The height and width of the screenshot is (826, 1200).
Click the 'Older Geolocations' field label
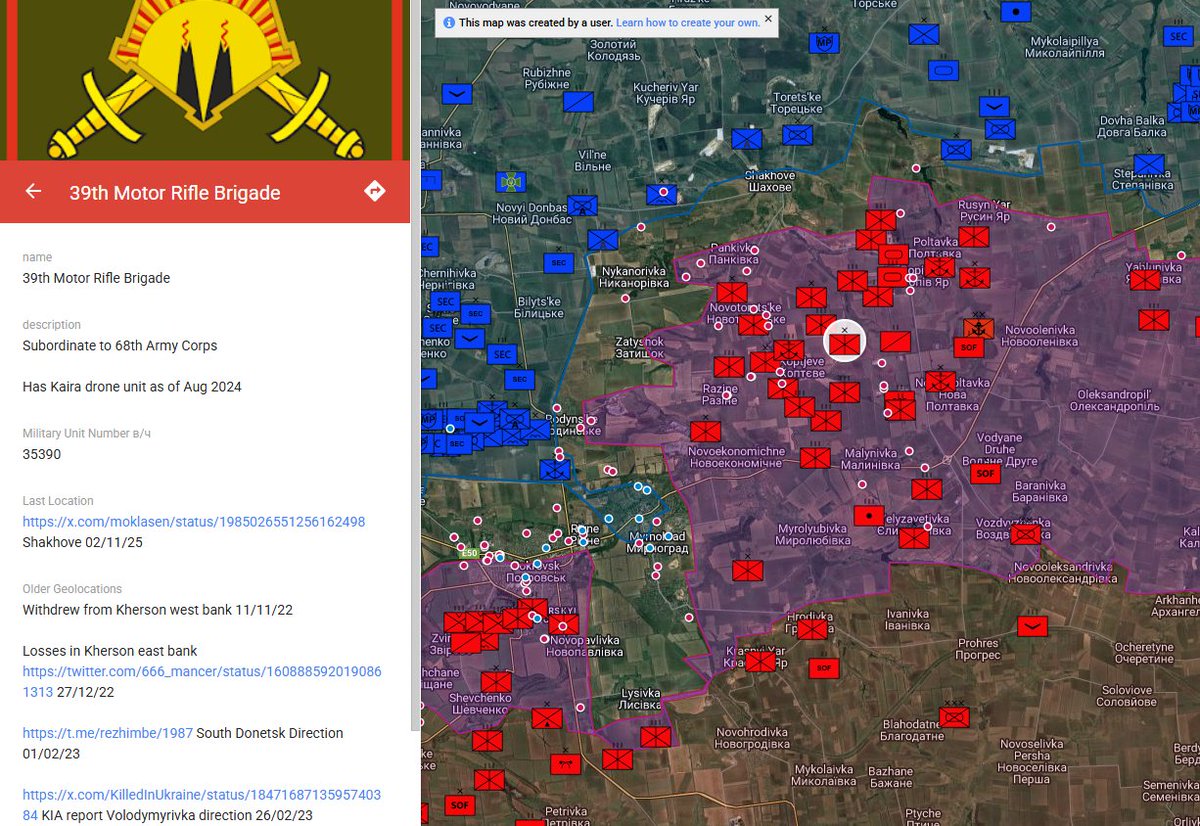pyautogui.click(x=72, y=589)
